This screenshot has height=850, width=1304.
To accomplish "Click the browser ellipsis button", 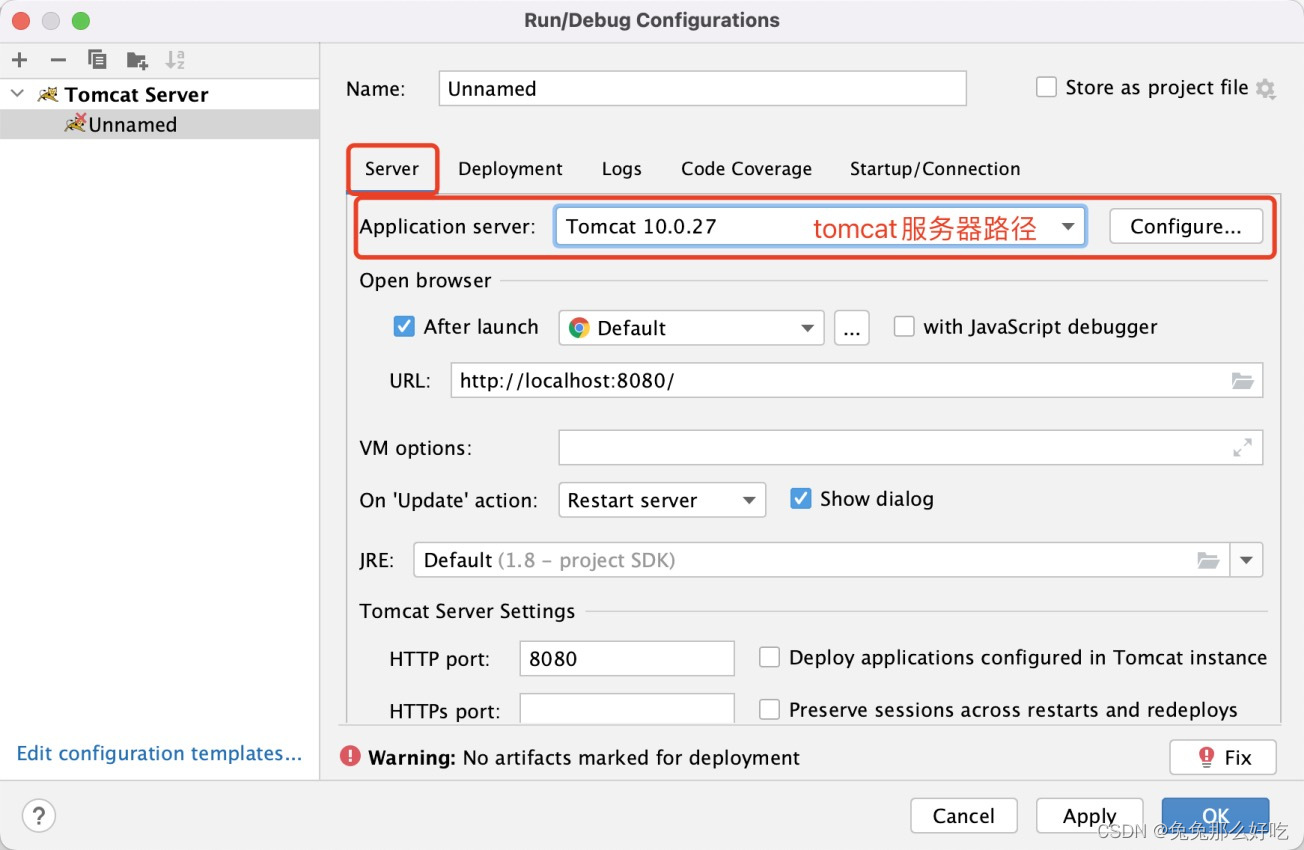I will pos(851,328).
